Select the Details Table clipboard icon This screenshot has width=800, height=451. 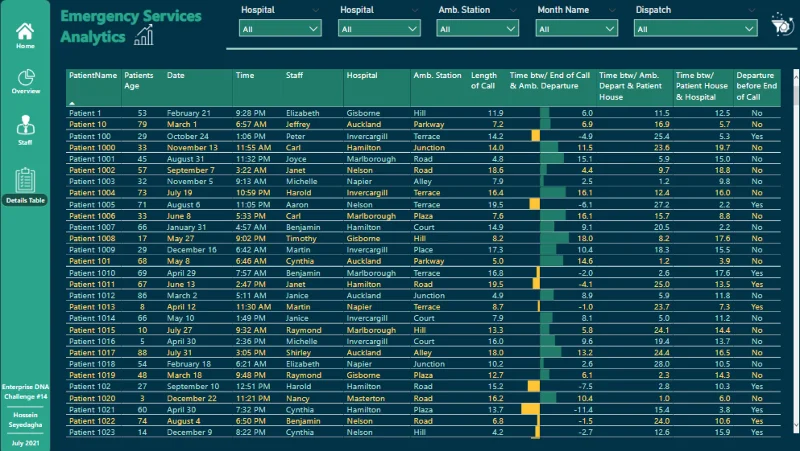(25, 180)
